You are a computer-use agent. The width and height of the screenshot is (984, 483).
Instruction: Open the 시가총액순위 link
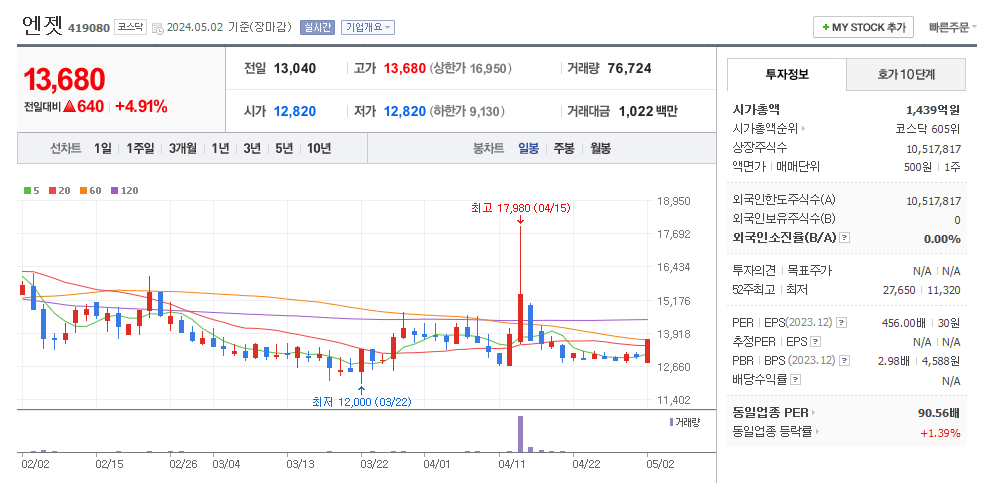pos(765,129)
